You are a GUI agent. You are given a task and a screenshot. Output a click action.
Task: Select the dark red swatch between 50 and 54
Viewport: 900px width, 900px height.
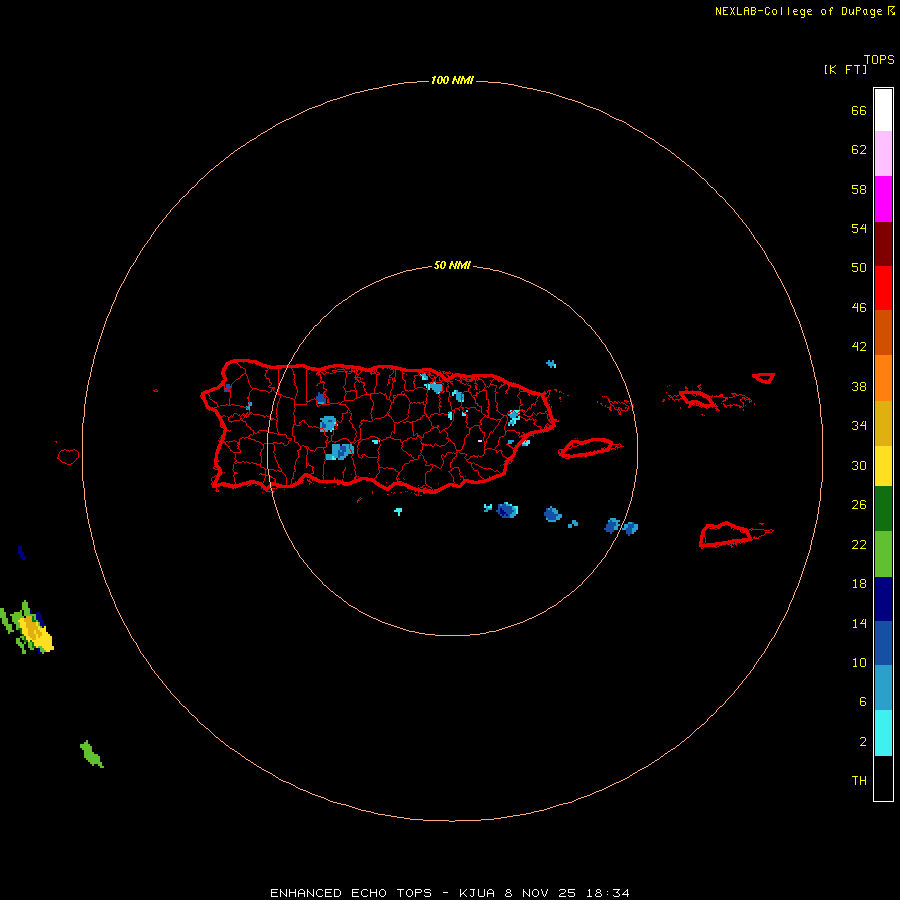pyautogui.click(x=883, y=243)
